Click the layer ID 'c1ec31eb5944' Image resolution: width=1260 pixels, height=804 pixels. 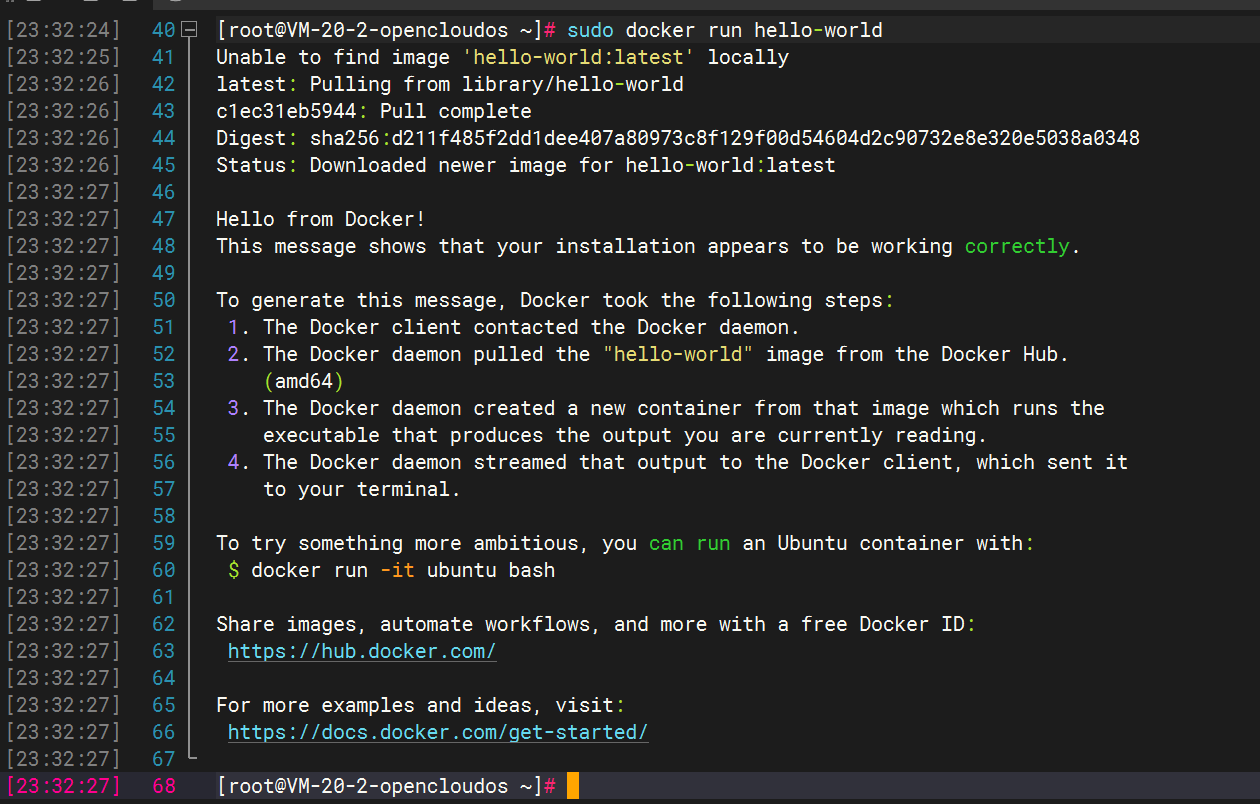286,111
